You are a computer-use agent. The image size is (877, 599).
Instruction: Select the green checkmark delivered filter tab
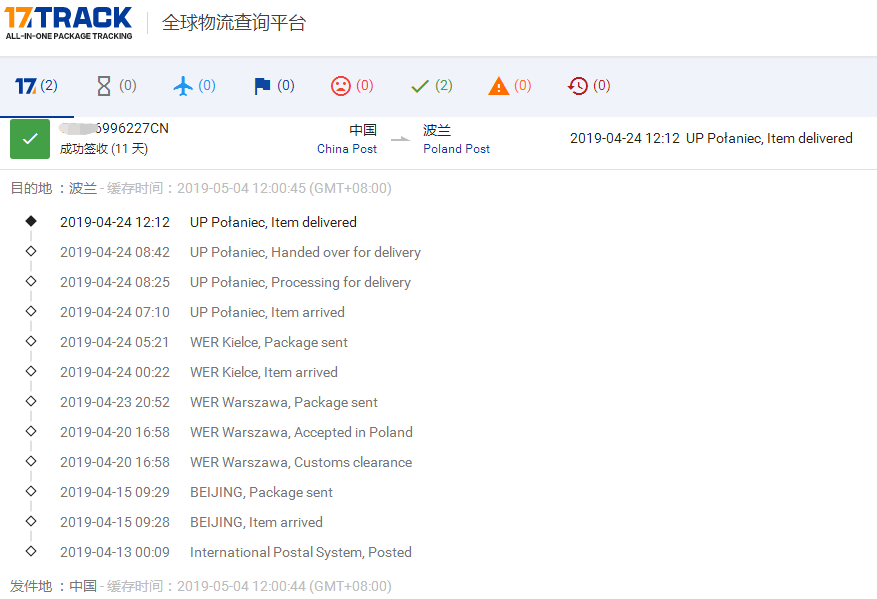(x=431, y=86)
